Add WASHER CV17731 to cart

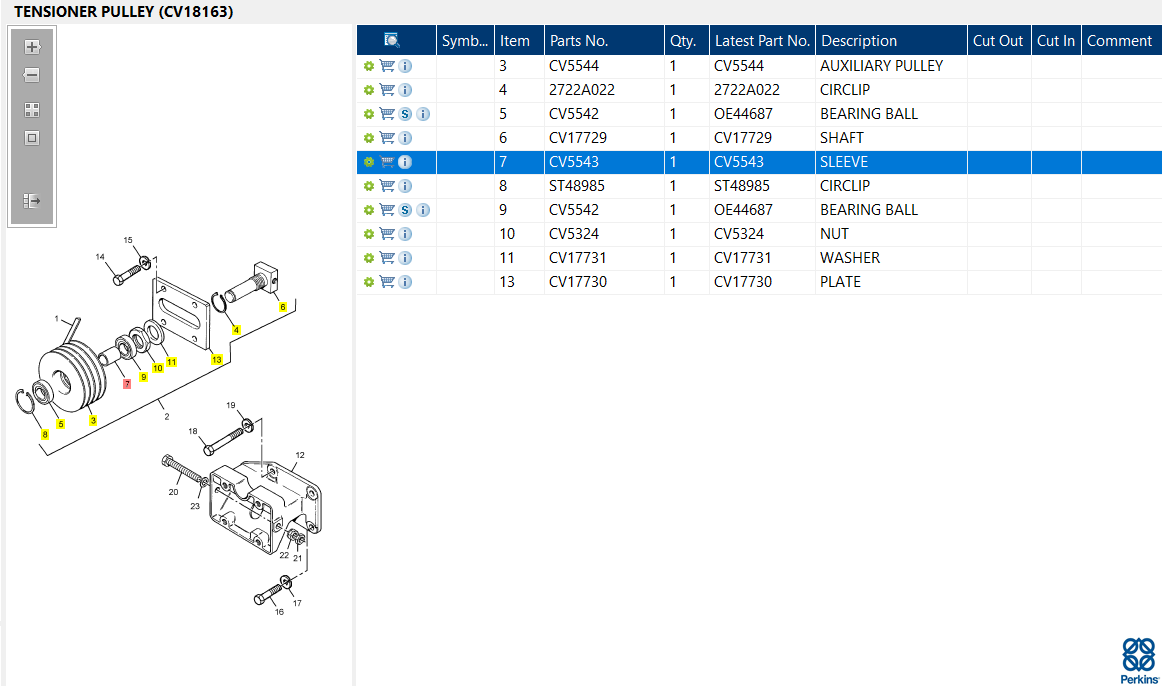387,258
